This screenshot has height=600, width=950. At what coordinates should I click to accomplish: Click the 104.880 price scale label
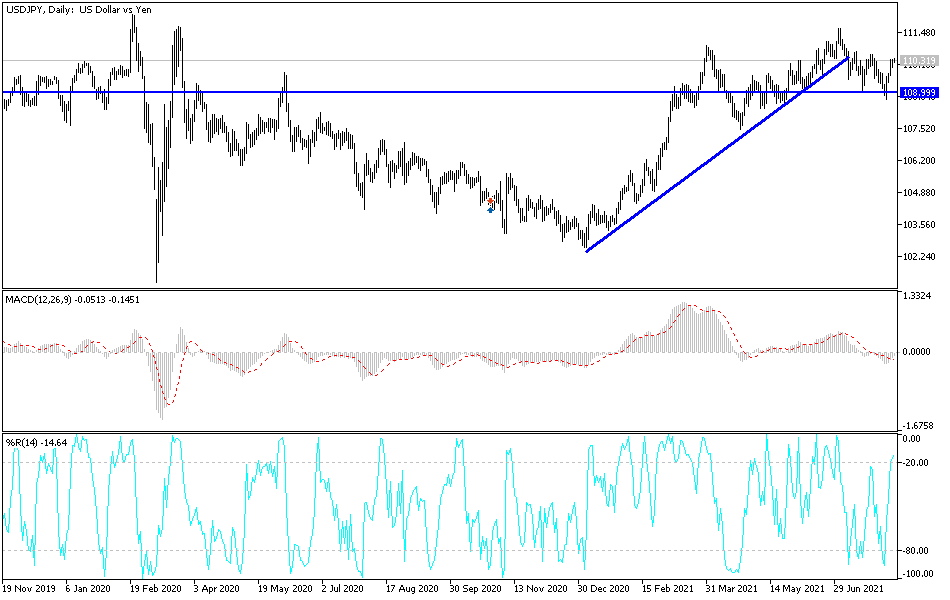tap(919, 193)
